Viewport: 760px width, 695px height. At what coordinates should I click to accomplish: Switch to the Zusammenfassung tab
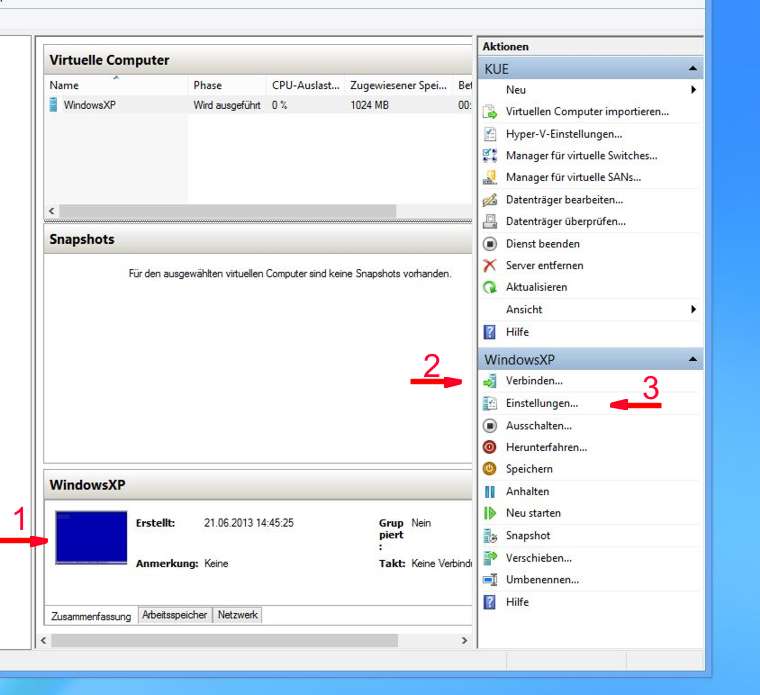coord(91,616)
